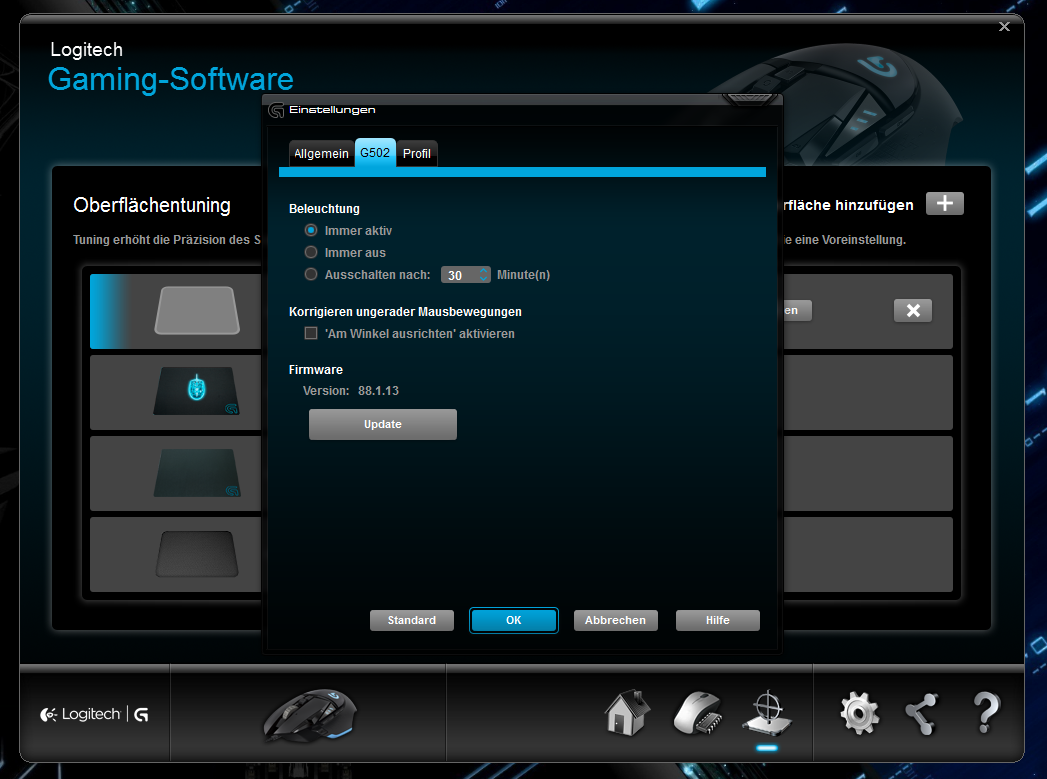Select the mousepad with glowing mouse thumbnail
The height and width of the screenshot is (779, 1047).
(196, 391)
